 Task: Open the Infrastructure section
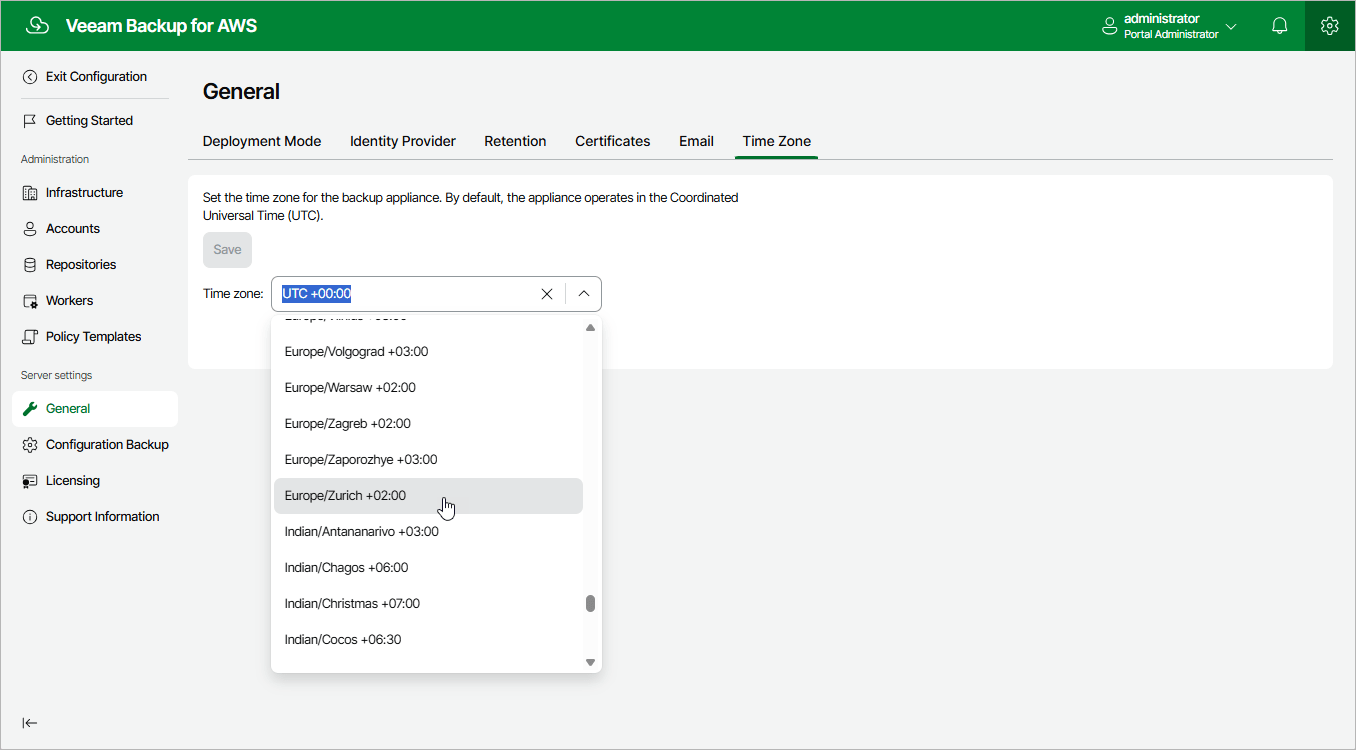(84, 192)
